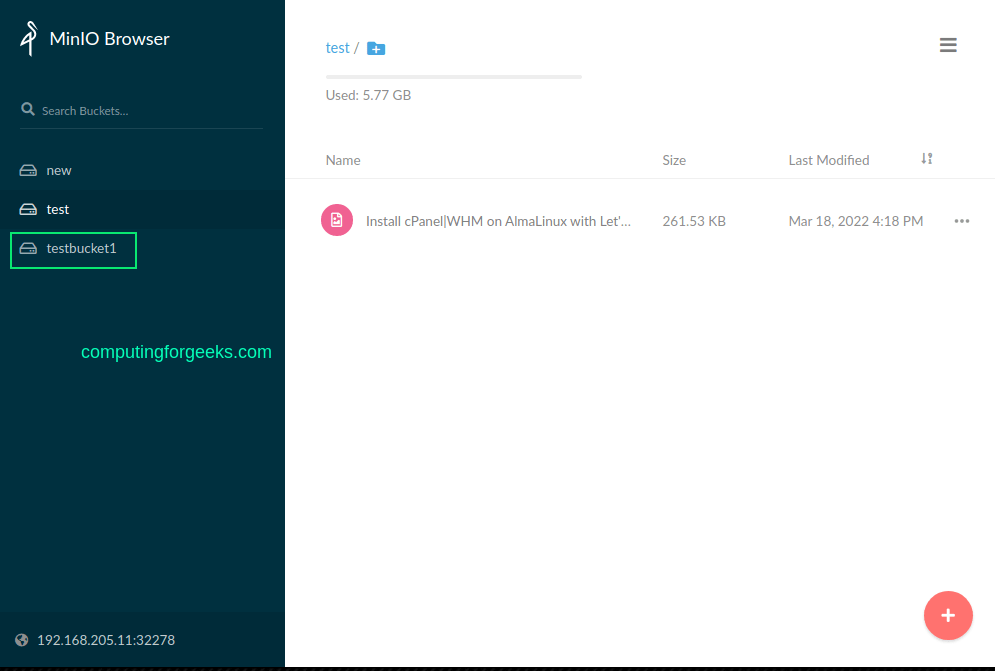Open the test breadcrumb link
Screen dimensions: 995x671
337,47
